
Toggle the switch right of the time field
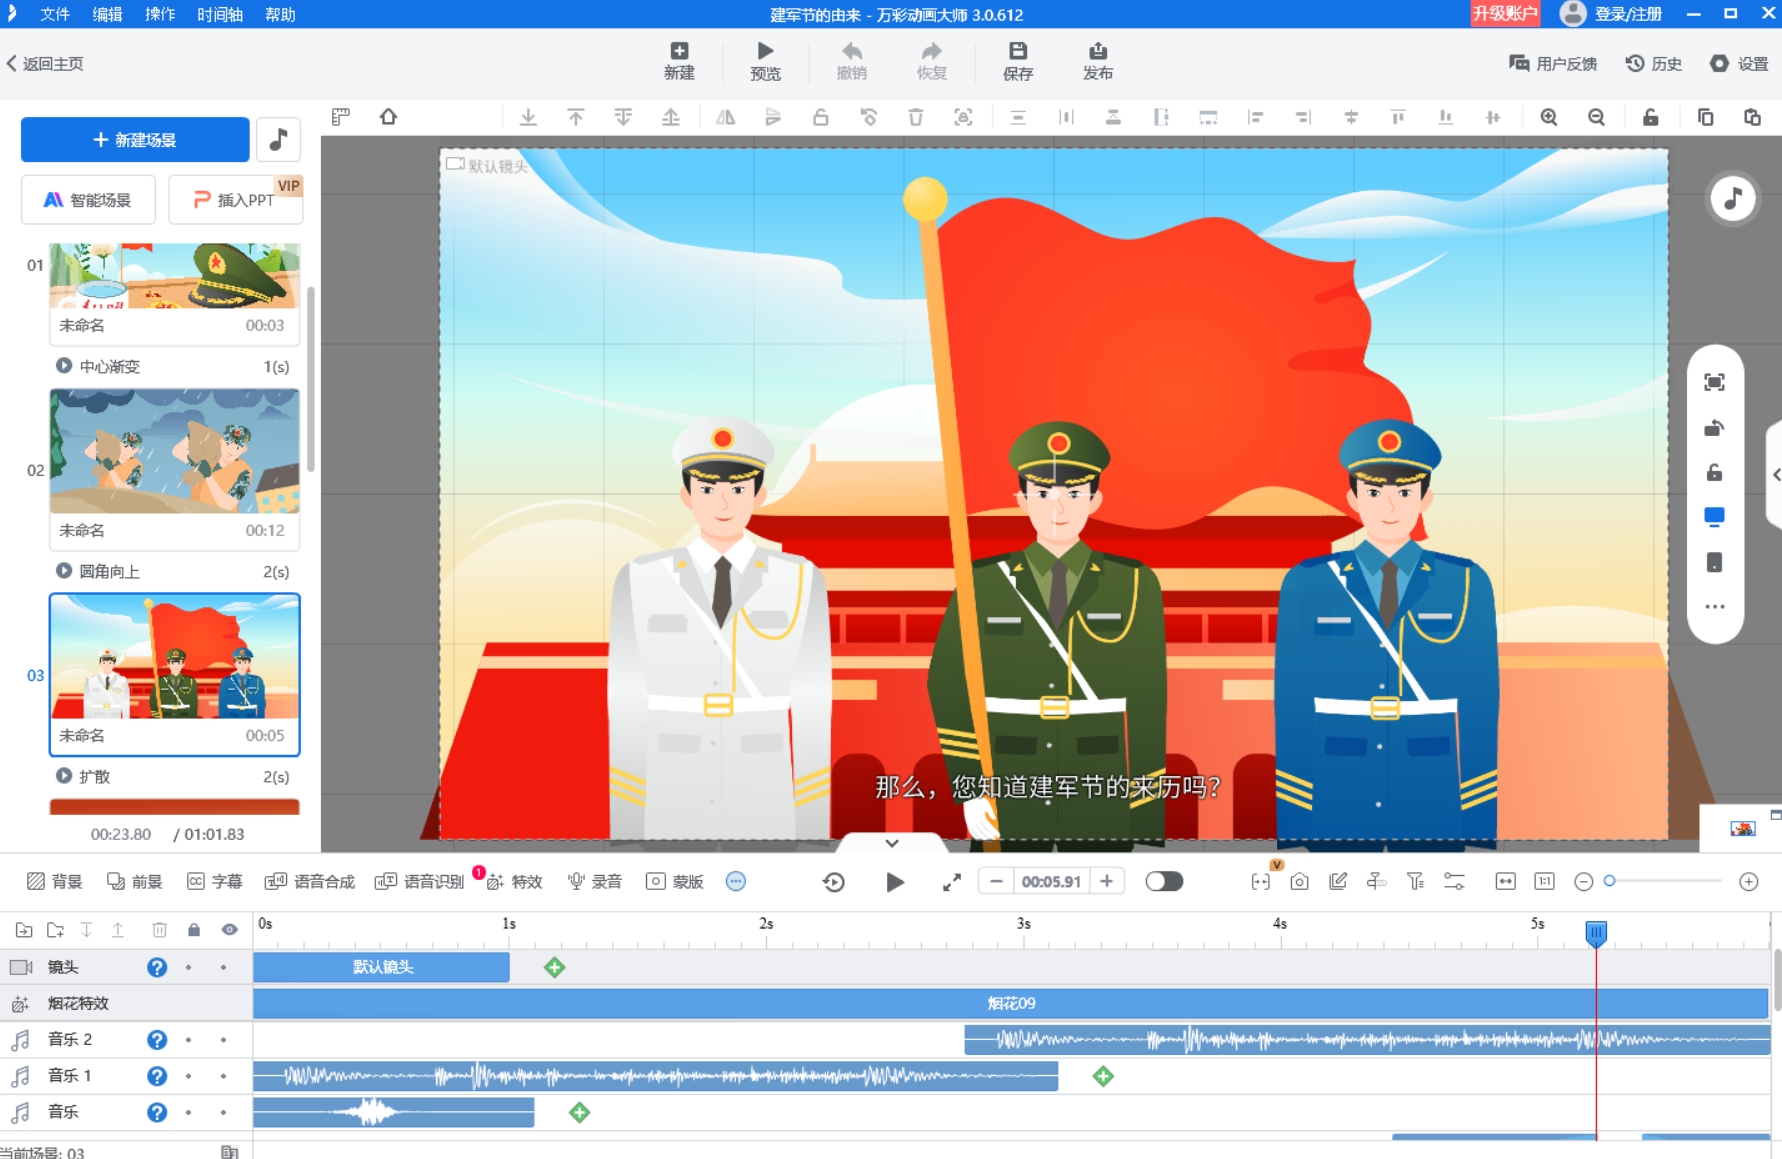click(x=1164, y=881)
